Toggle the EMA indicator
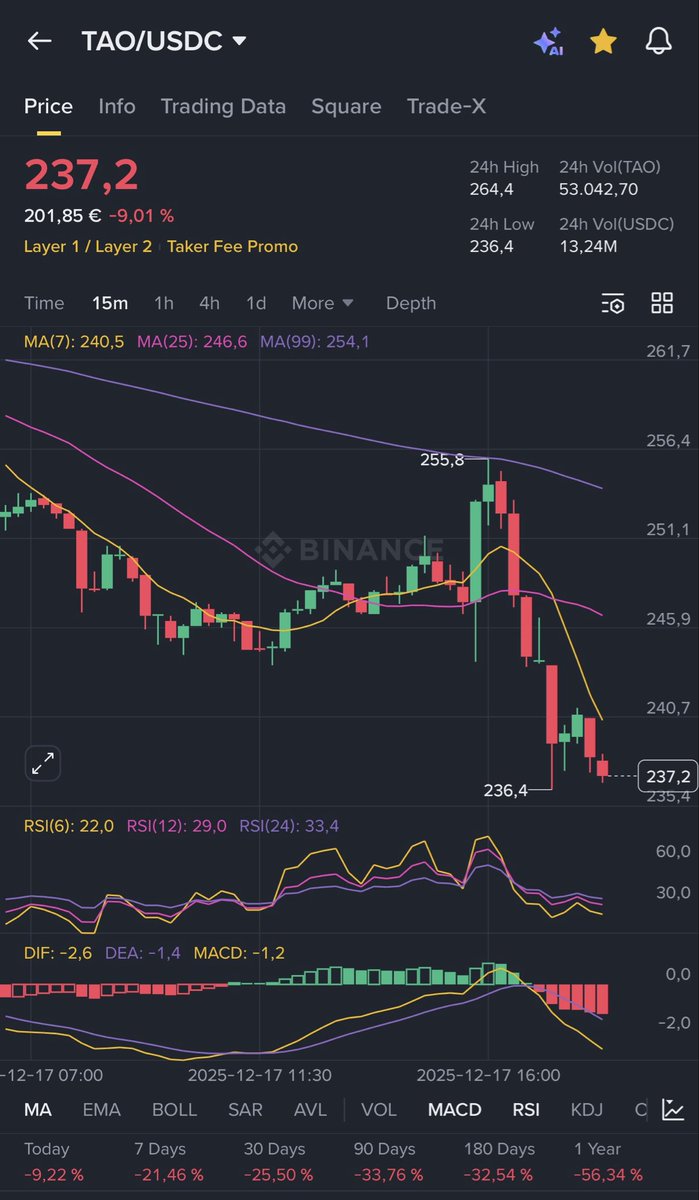Screen dimensions: 699x1200 point(101,1110)
